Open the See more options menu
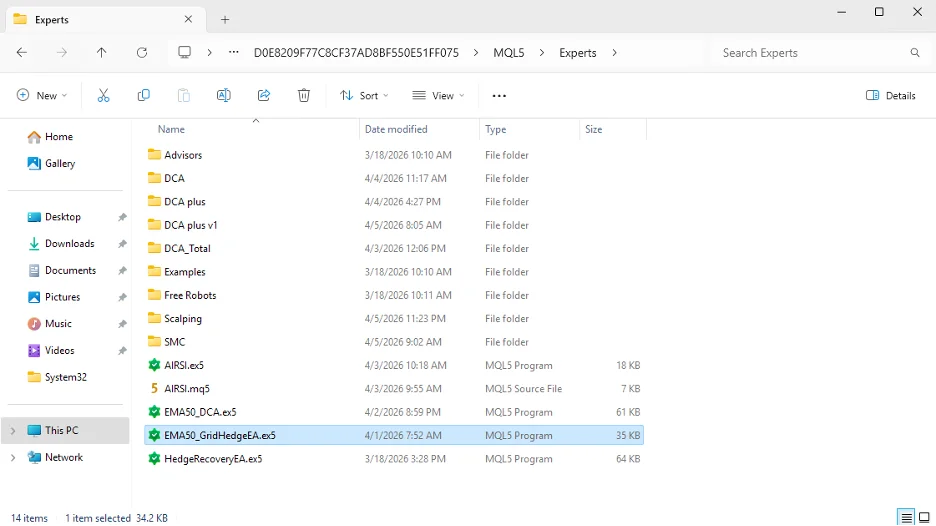 (x=499, y=95)
